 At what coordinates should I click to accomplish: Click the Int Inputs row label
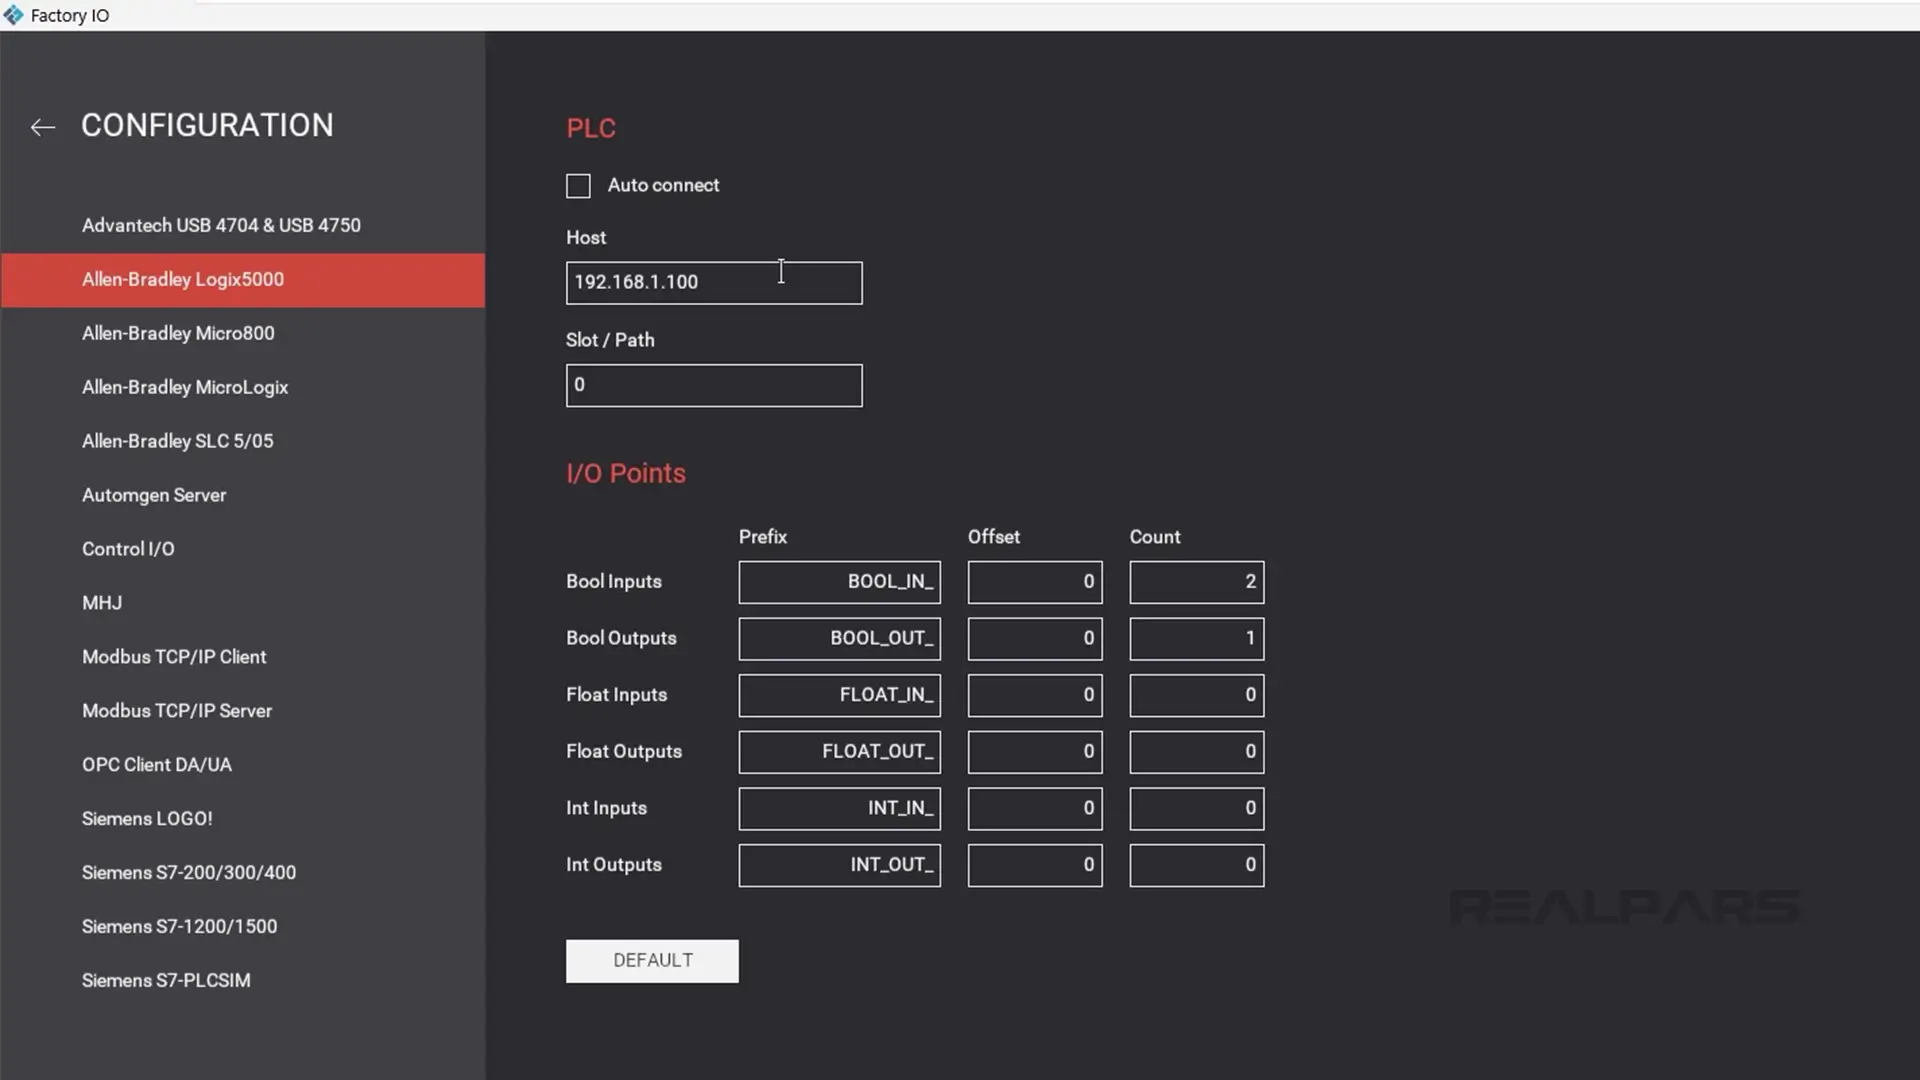(x=606, y=809)
